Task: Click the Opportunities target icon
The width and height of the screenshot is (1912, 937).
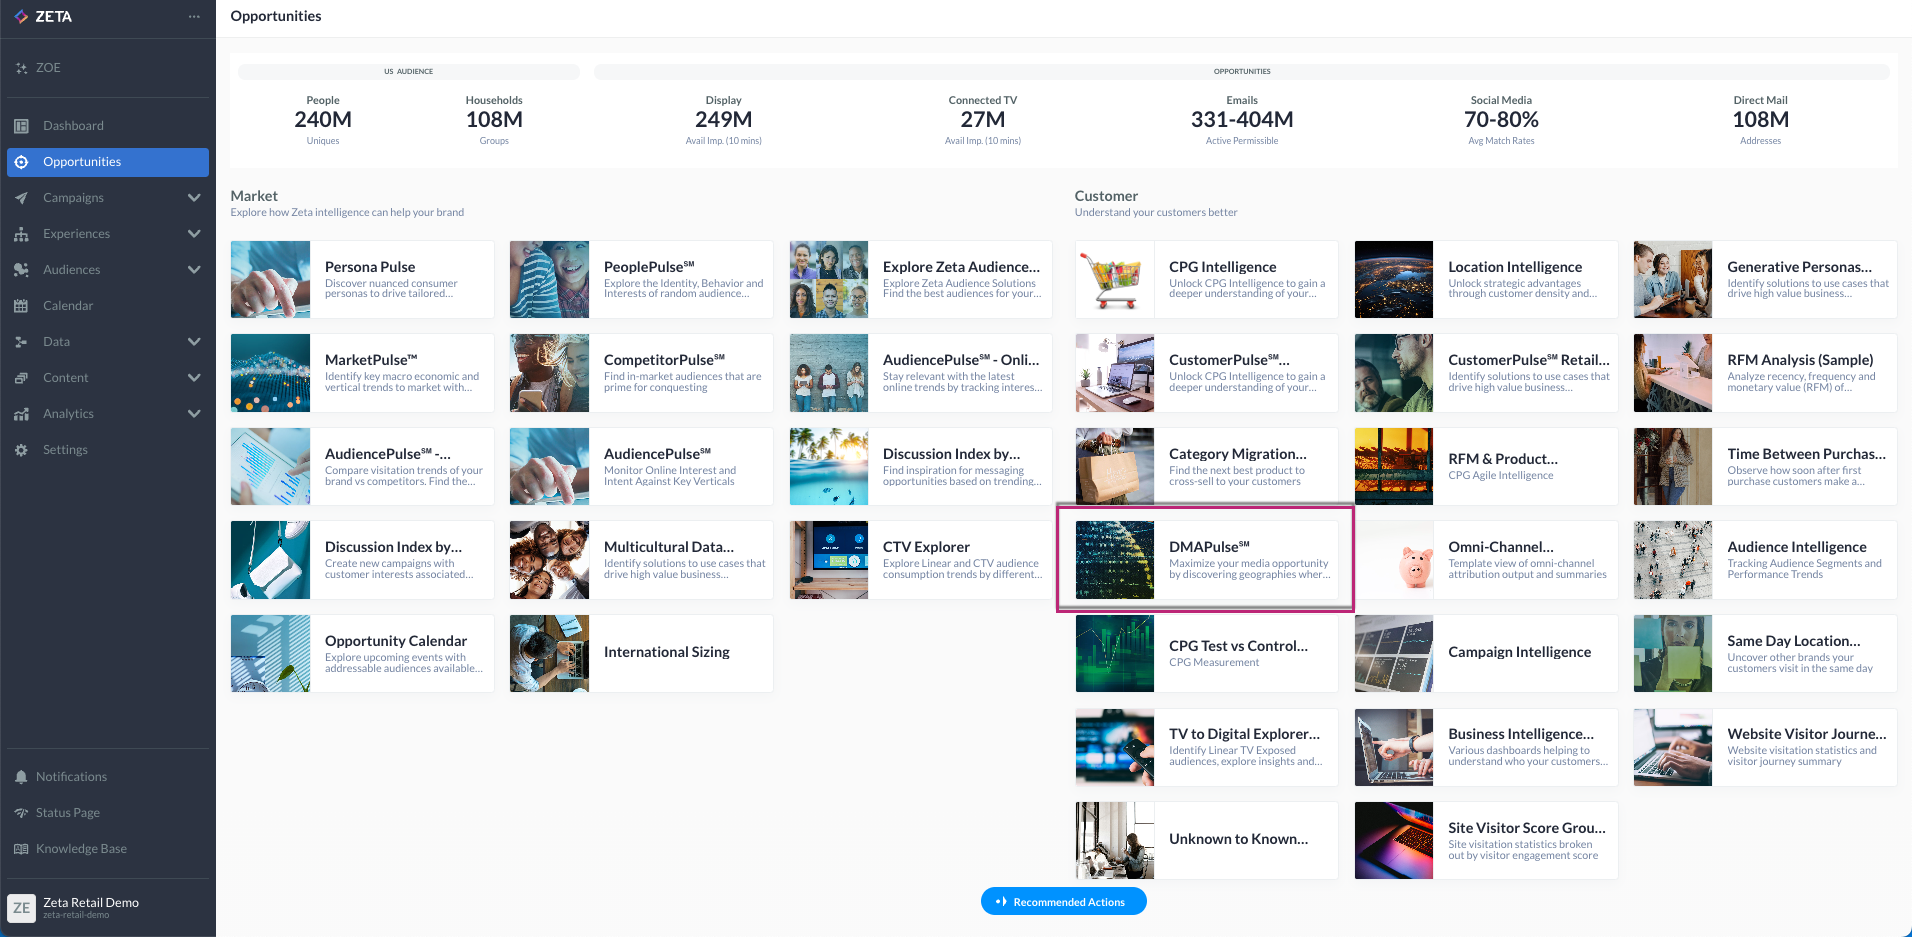Action: [x=22, y=162]
